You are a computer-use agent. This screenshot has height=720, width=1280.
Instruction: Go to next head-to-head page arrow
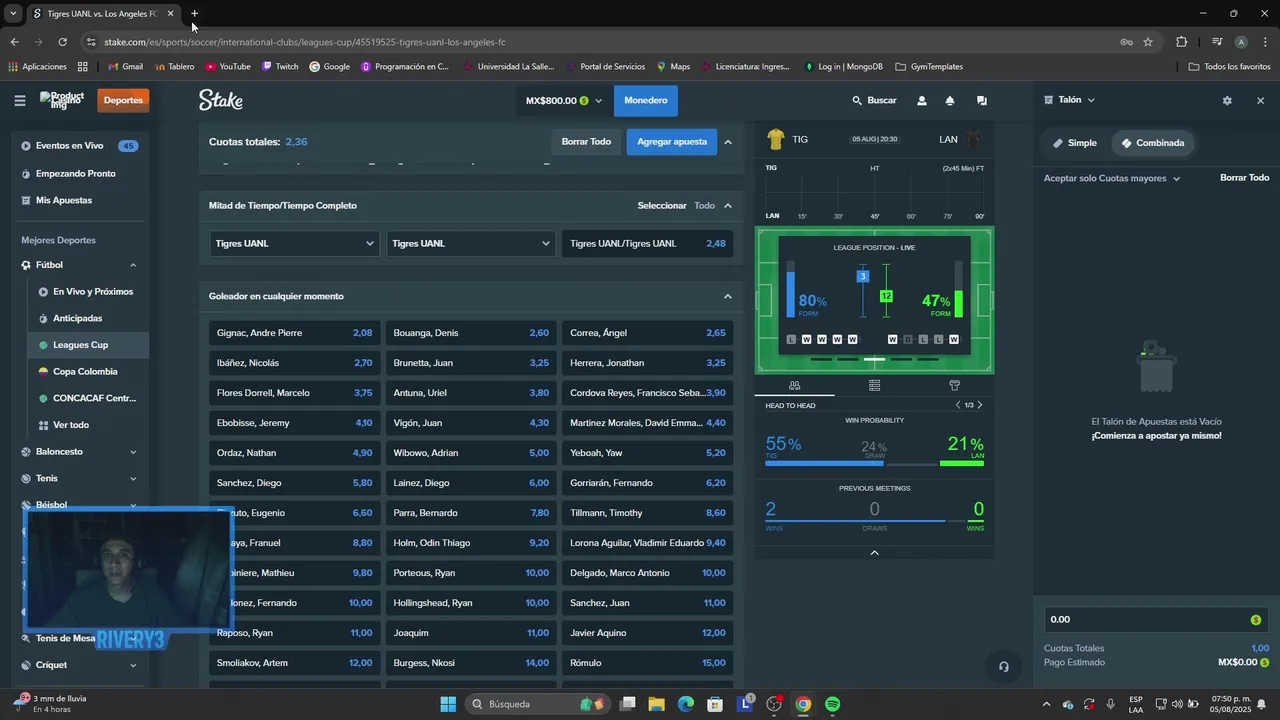point(980,405)
